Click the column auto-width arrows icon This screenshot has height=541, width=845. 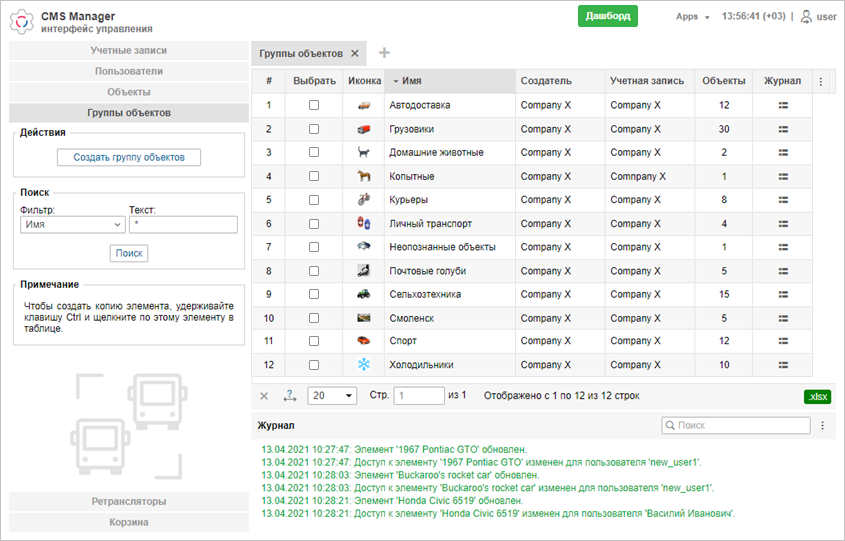(x=290, y=396)
